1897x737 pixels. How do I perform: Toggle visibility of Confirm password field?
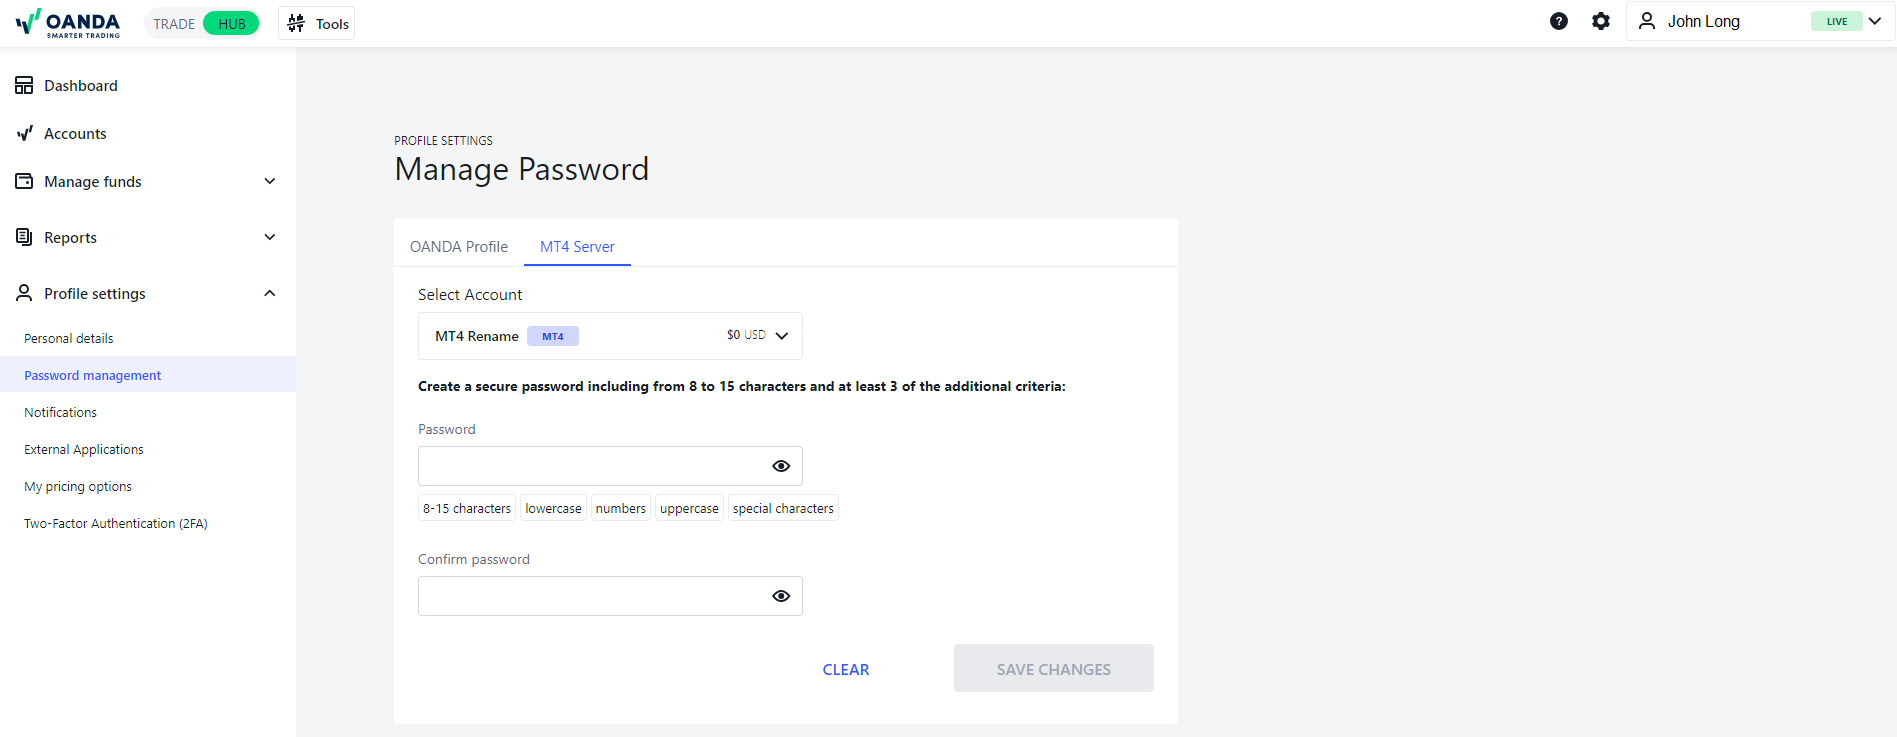(781, 596)
